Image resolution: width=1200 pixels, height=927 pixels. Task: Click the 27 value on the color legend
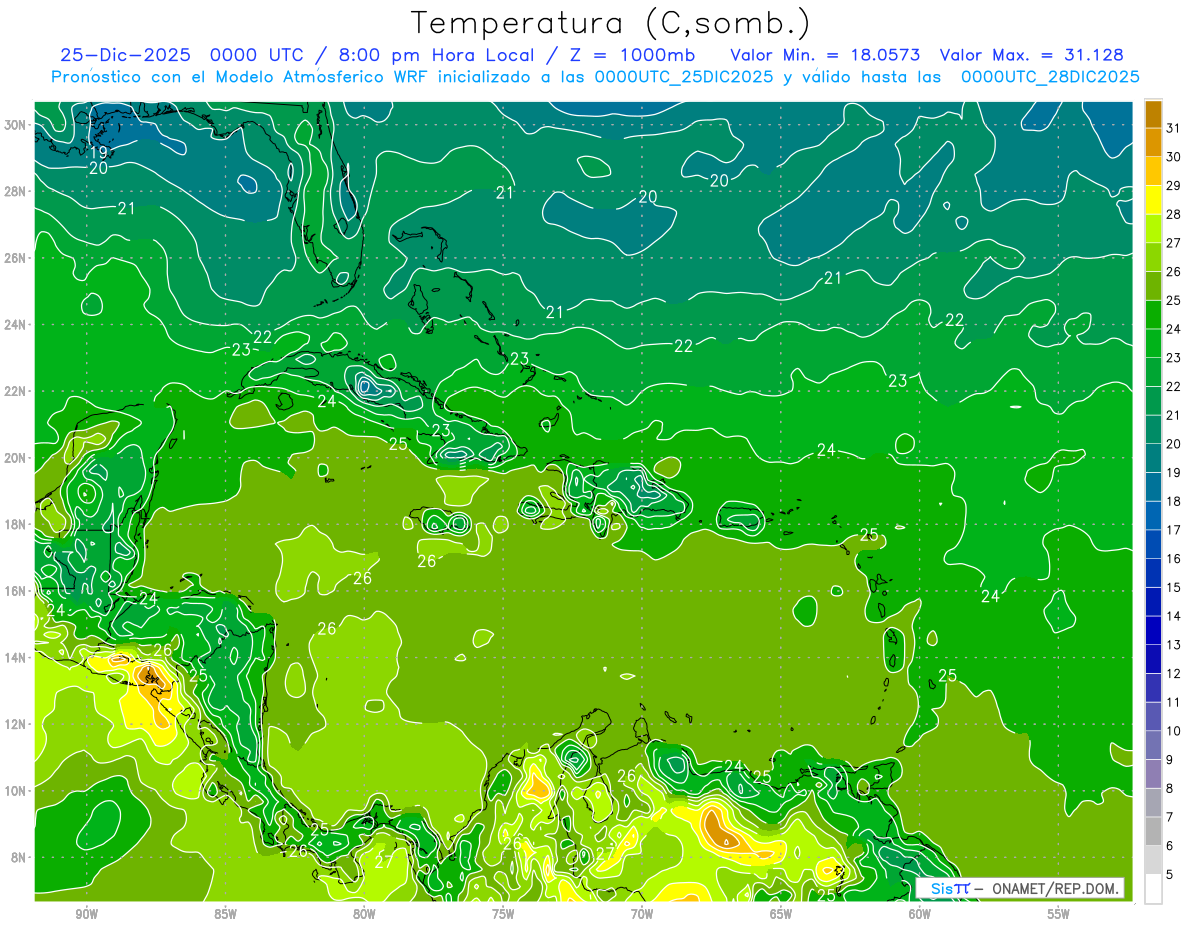coord(1174,243)
